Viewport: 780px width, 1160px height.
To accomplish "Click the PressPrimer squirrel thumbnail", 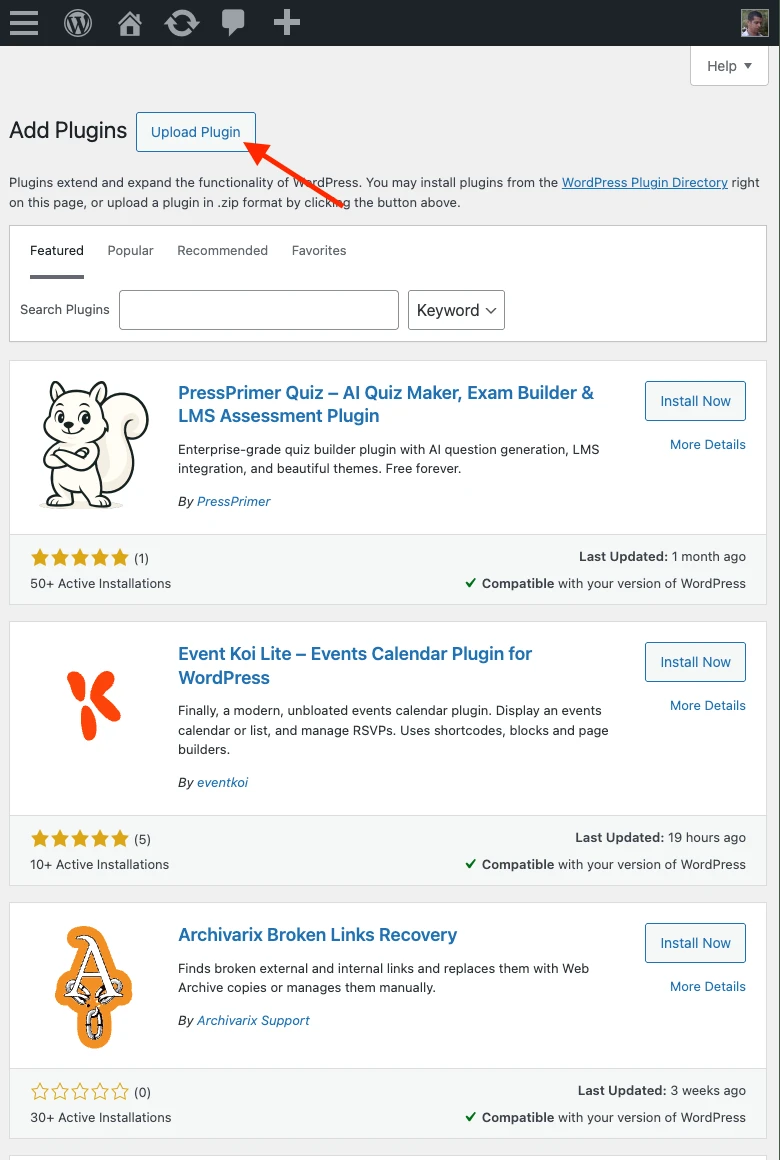I will pyautogui.click(x=93, y=444).
